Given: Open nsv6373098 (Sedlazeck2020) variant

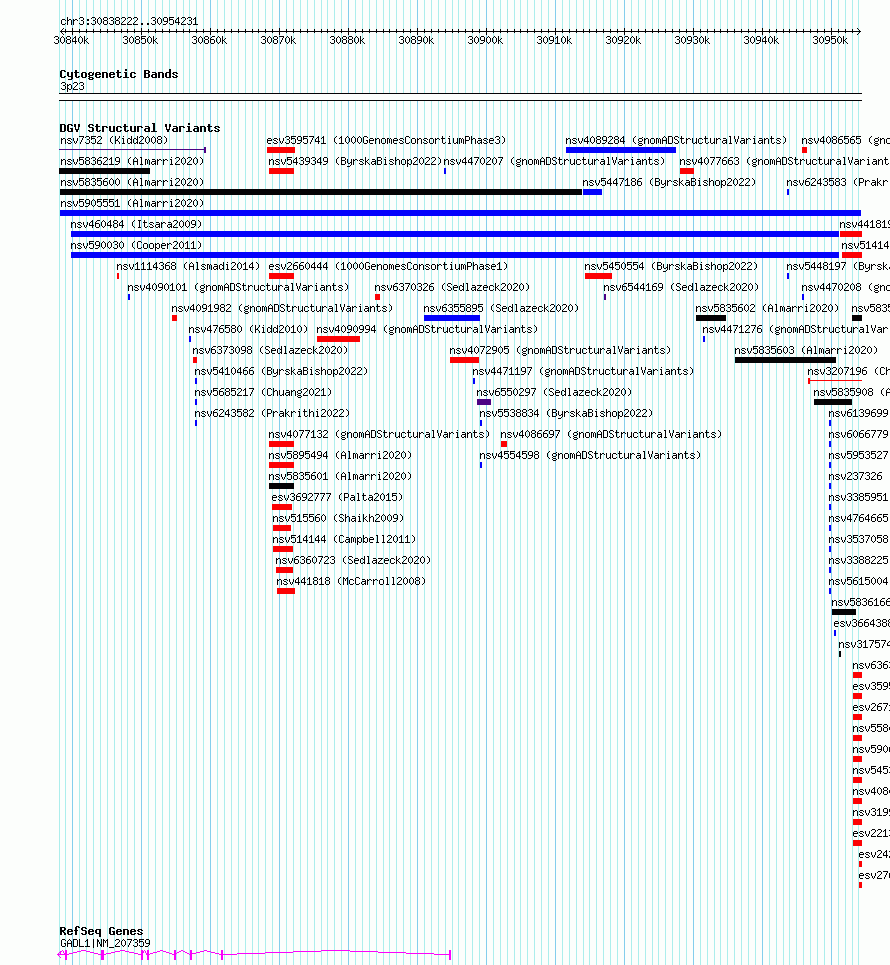Looking at the screenshot, I should [x=270, y=350].
